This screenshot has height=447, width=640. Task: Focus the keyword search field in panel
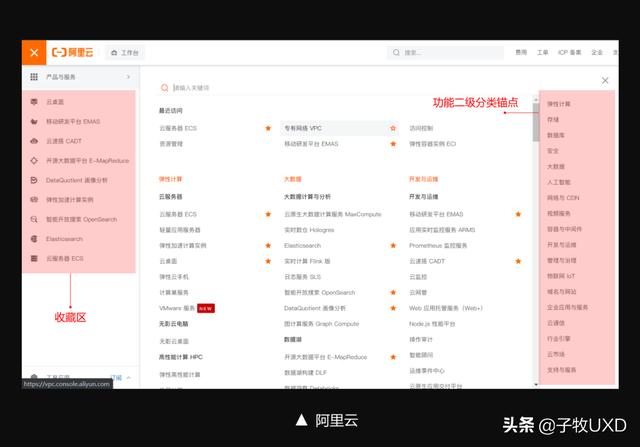(x=347, y=88)
